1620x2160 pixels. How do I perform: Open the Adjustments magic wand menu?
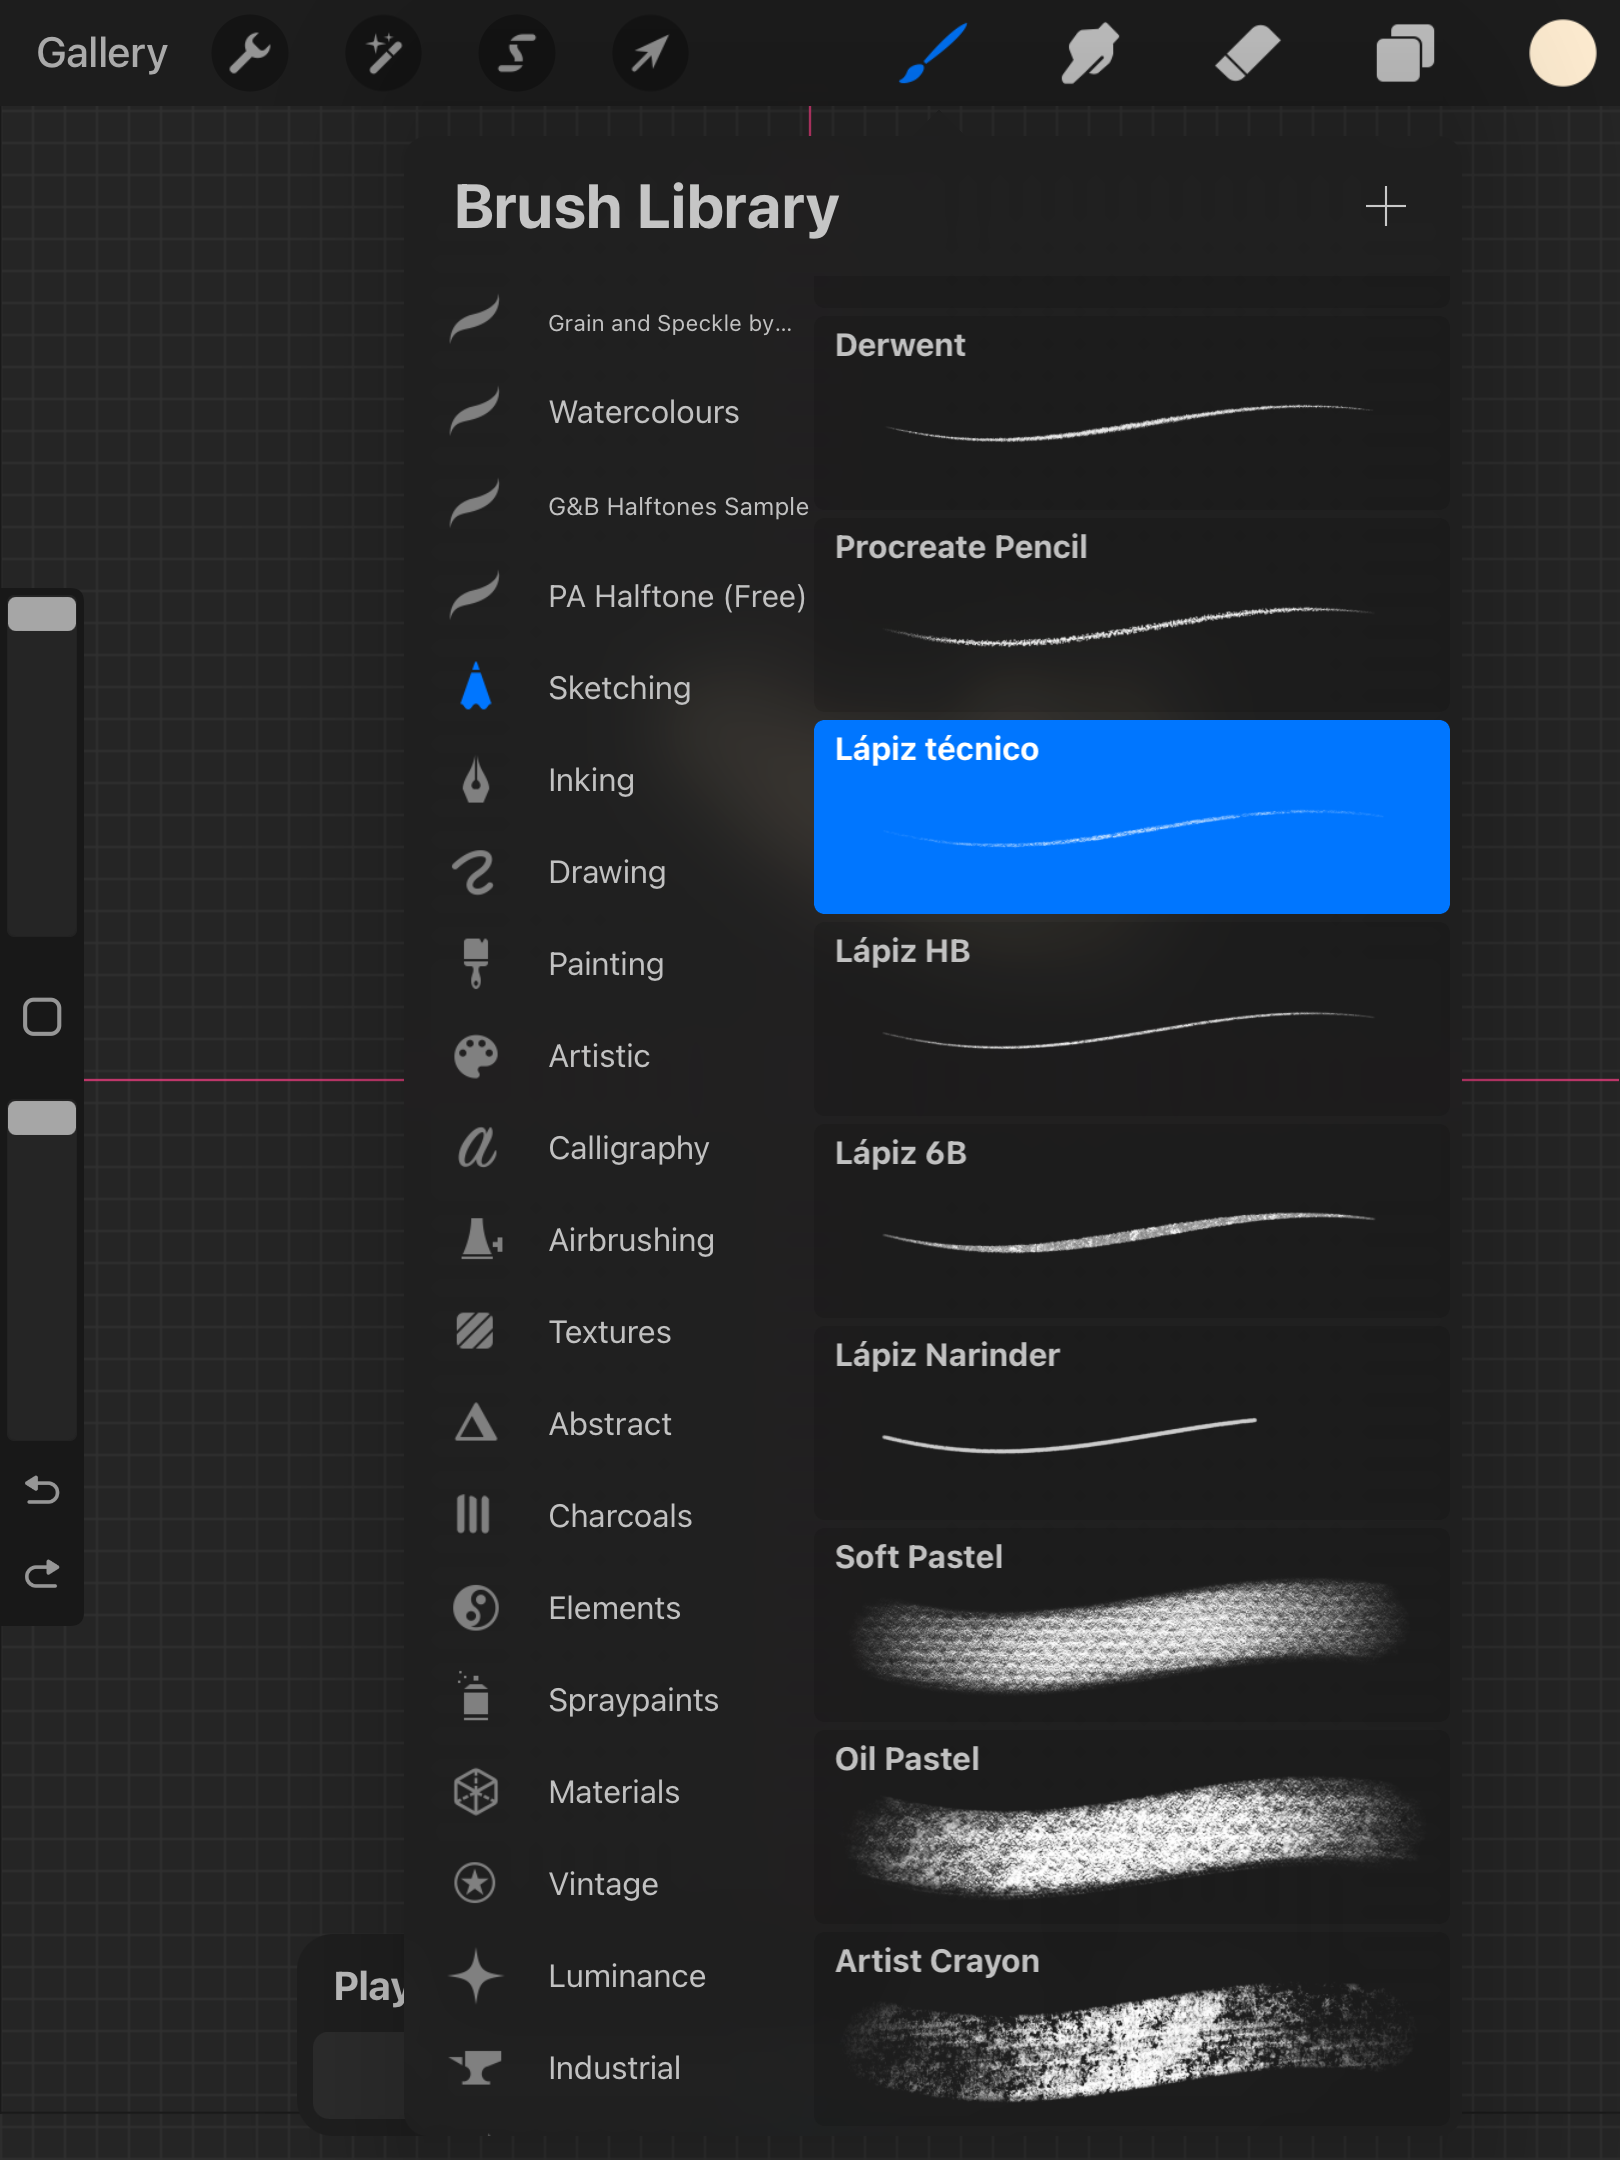pos(383,53)
